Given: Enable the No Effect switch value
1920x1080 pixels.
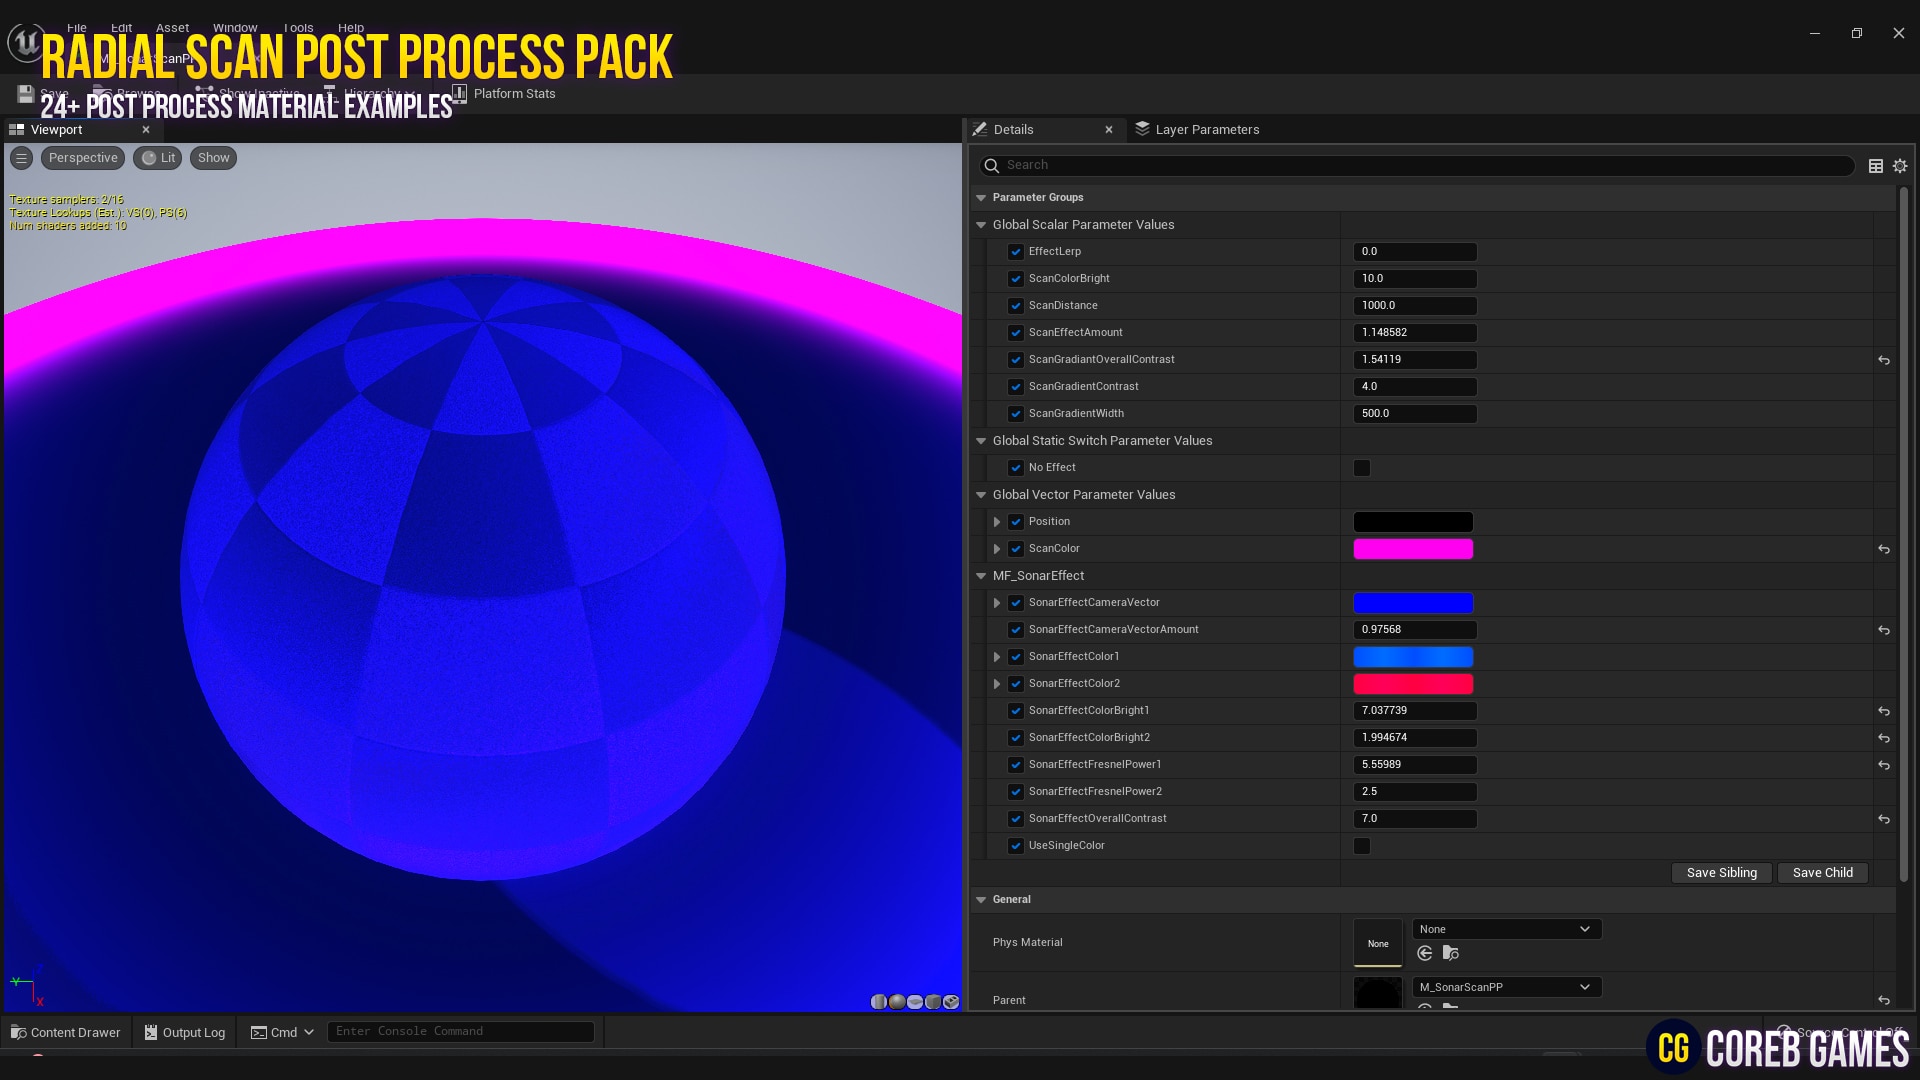Looking at the screenshot, I should tap(1361, 468).
